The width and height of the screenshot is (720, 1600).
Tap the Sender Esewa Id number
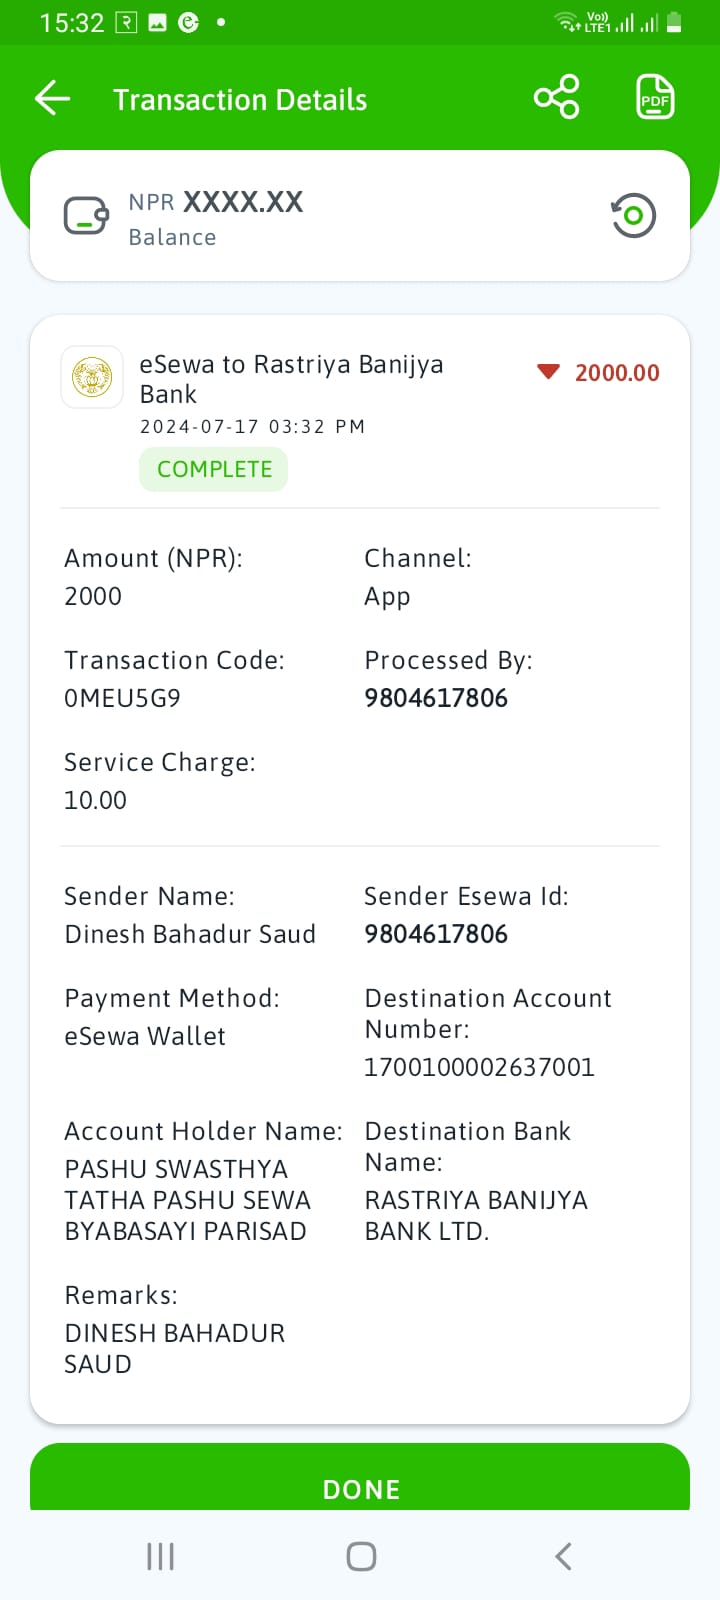436,934
